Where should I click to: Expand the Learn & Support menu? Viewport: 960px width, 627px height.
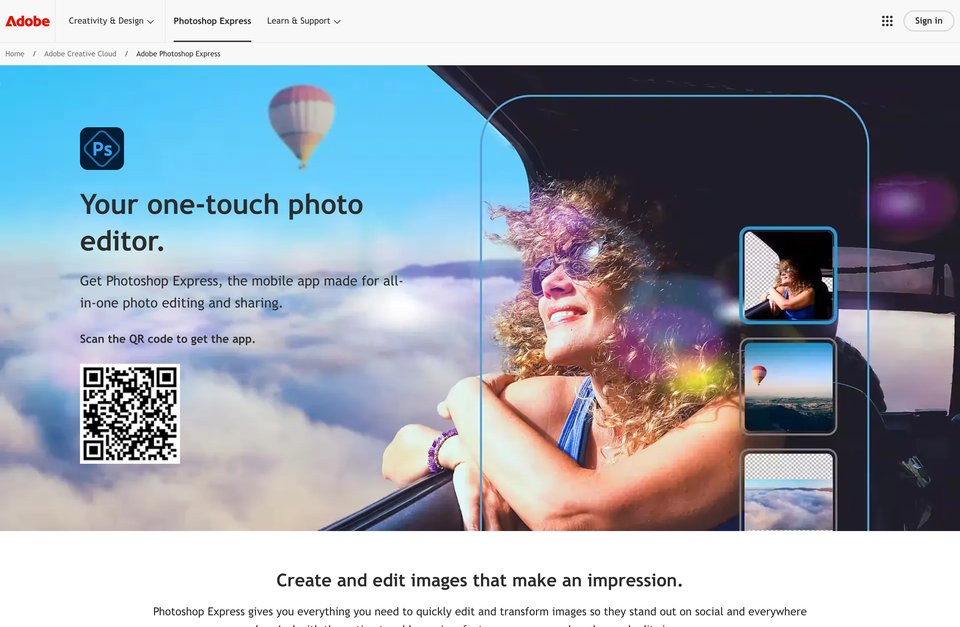(304, 21)
